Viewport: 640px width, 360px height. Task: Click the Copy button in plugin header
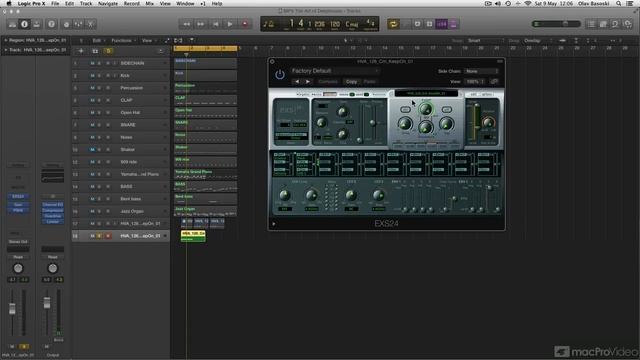pos(351,82)
